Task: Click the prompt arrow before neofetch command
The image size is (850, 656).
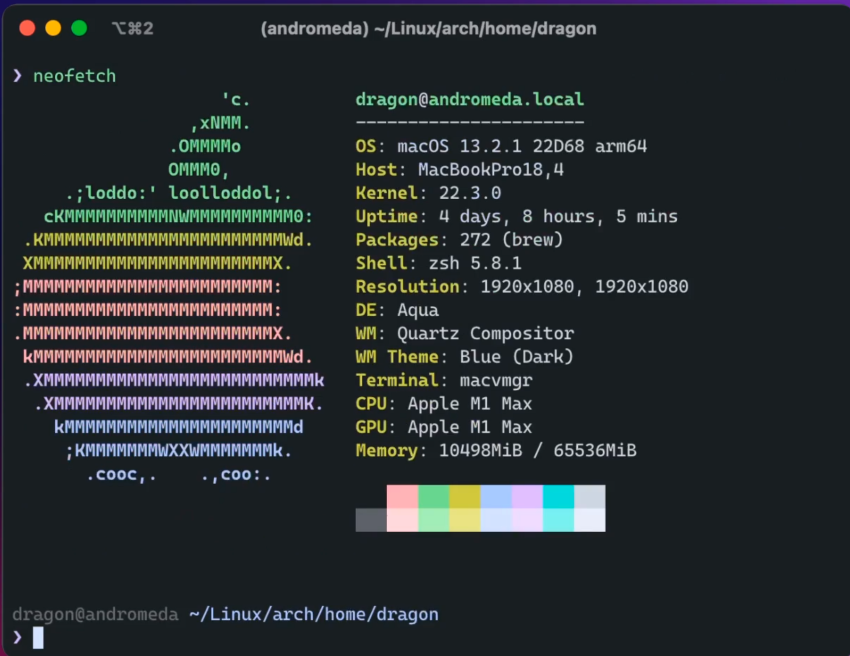Action: [18, 76]
